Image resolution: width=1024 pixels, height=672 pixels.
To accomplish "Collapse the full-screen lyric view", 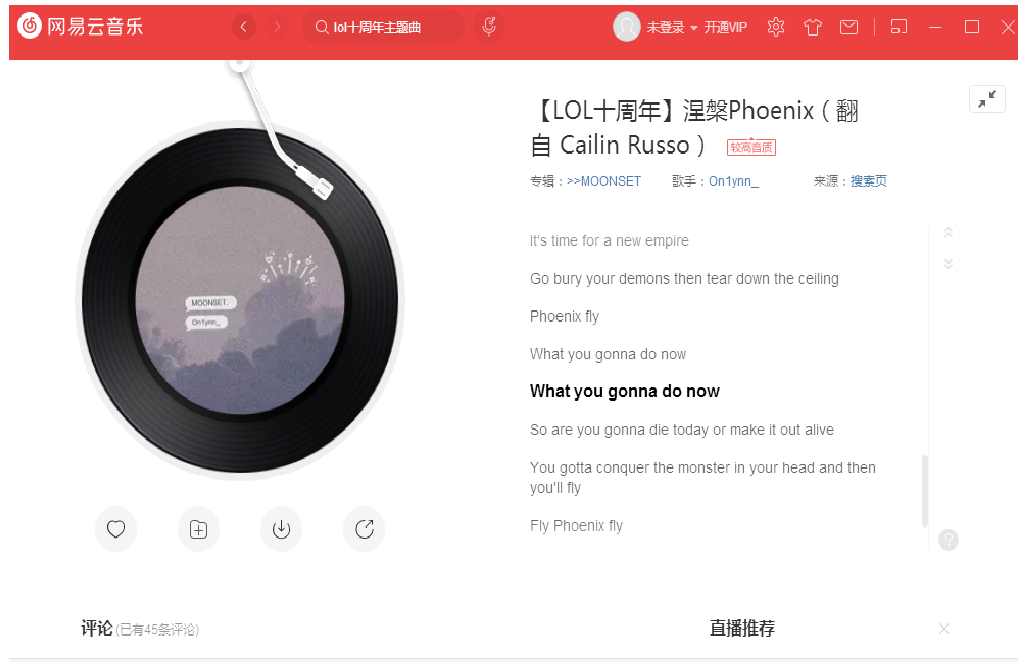I will click(x=987, y=99).
